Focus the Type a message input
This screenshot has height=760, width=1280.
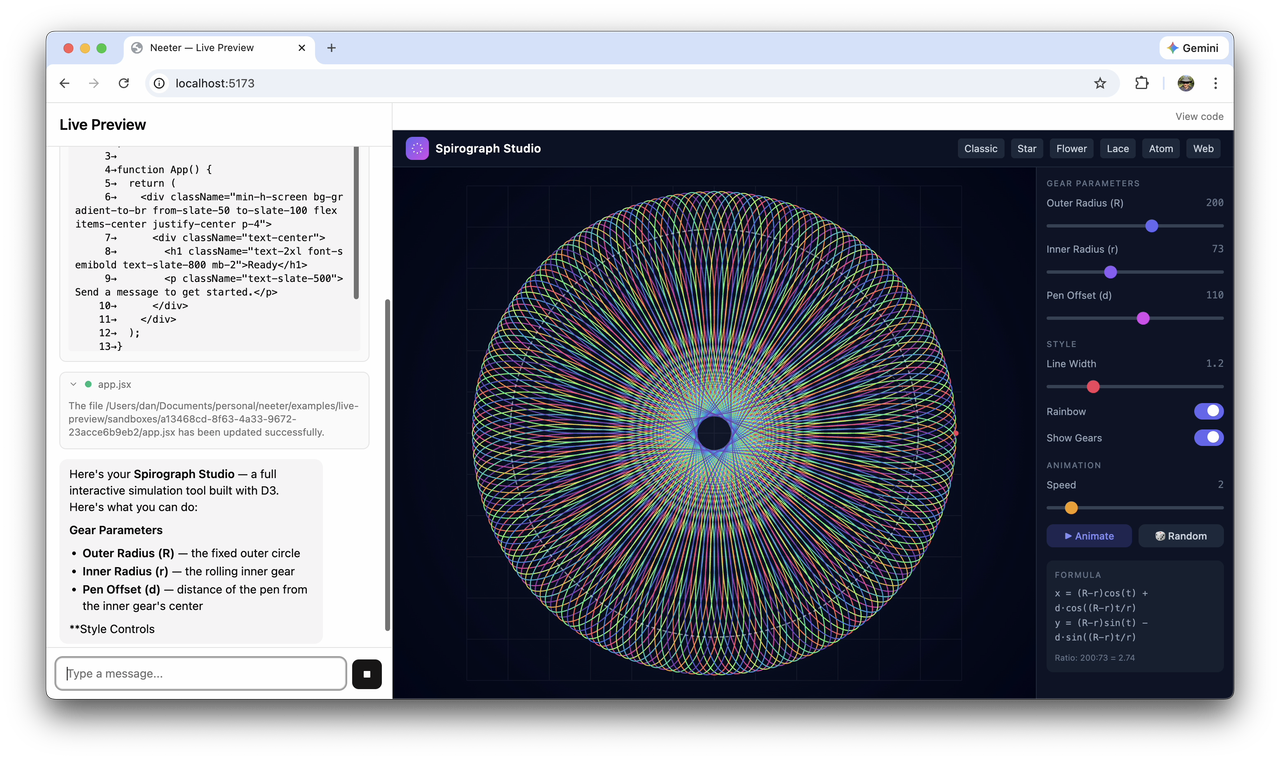pos(201,673)
